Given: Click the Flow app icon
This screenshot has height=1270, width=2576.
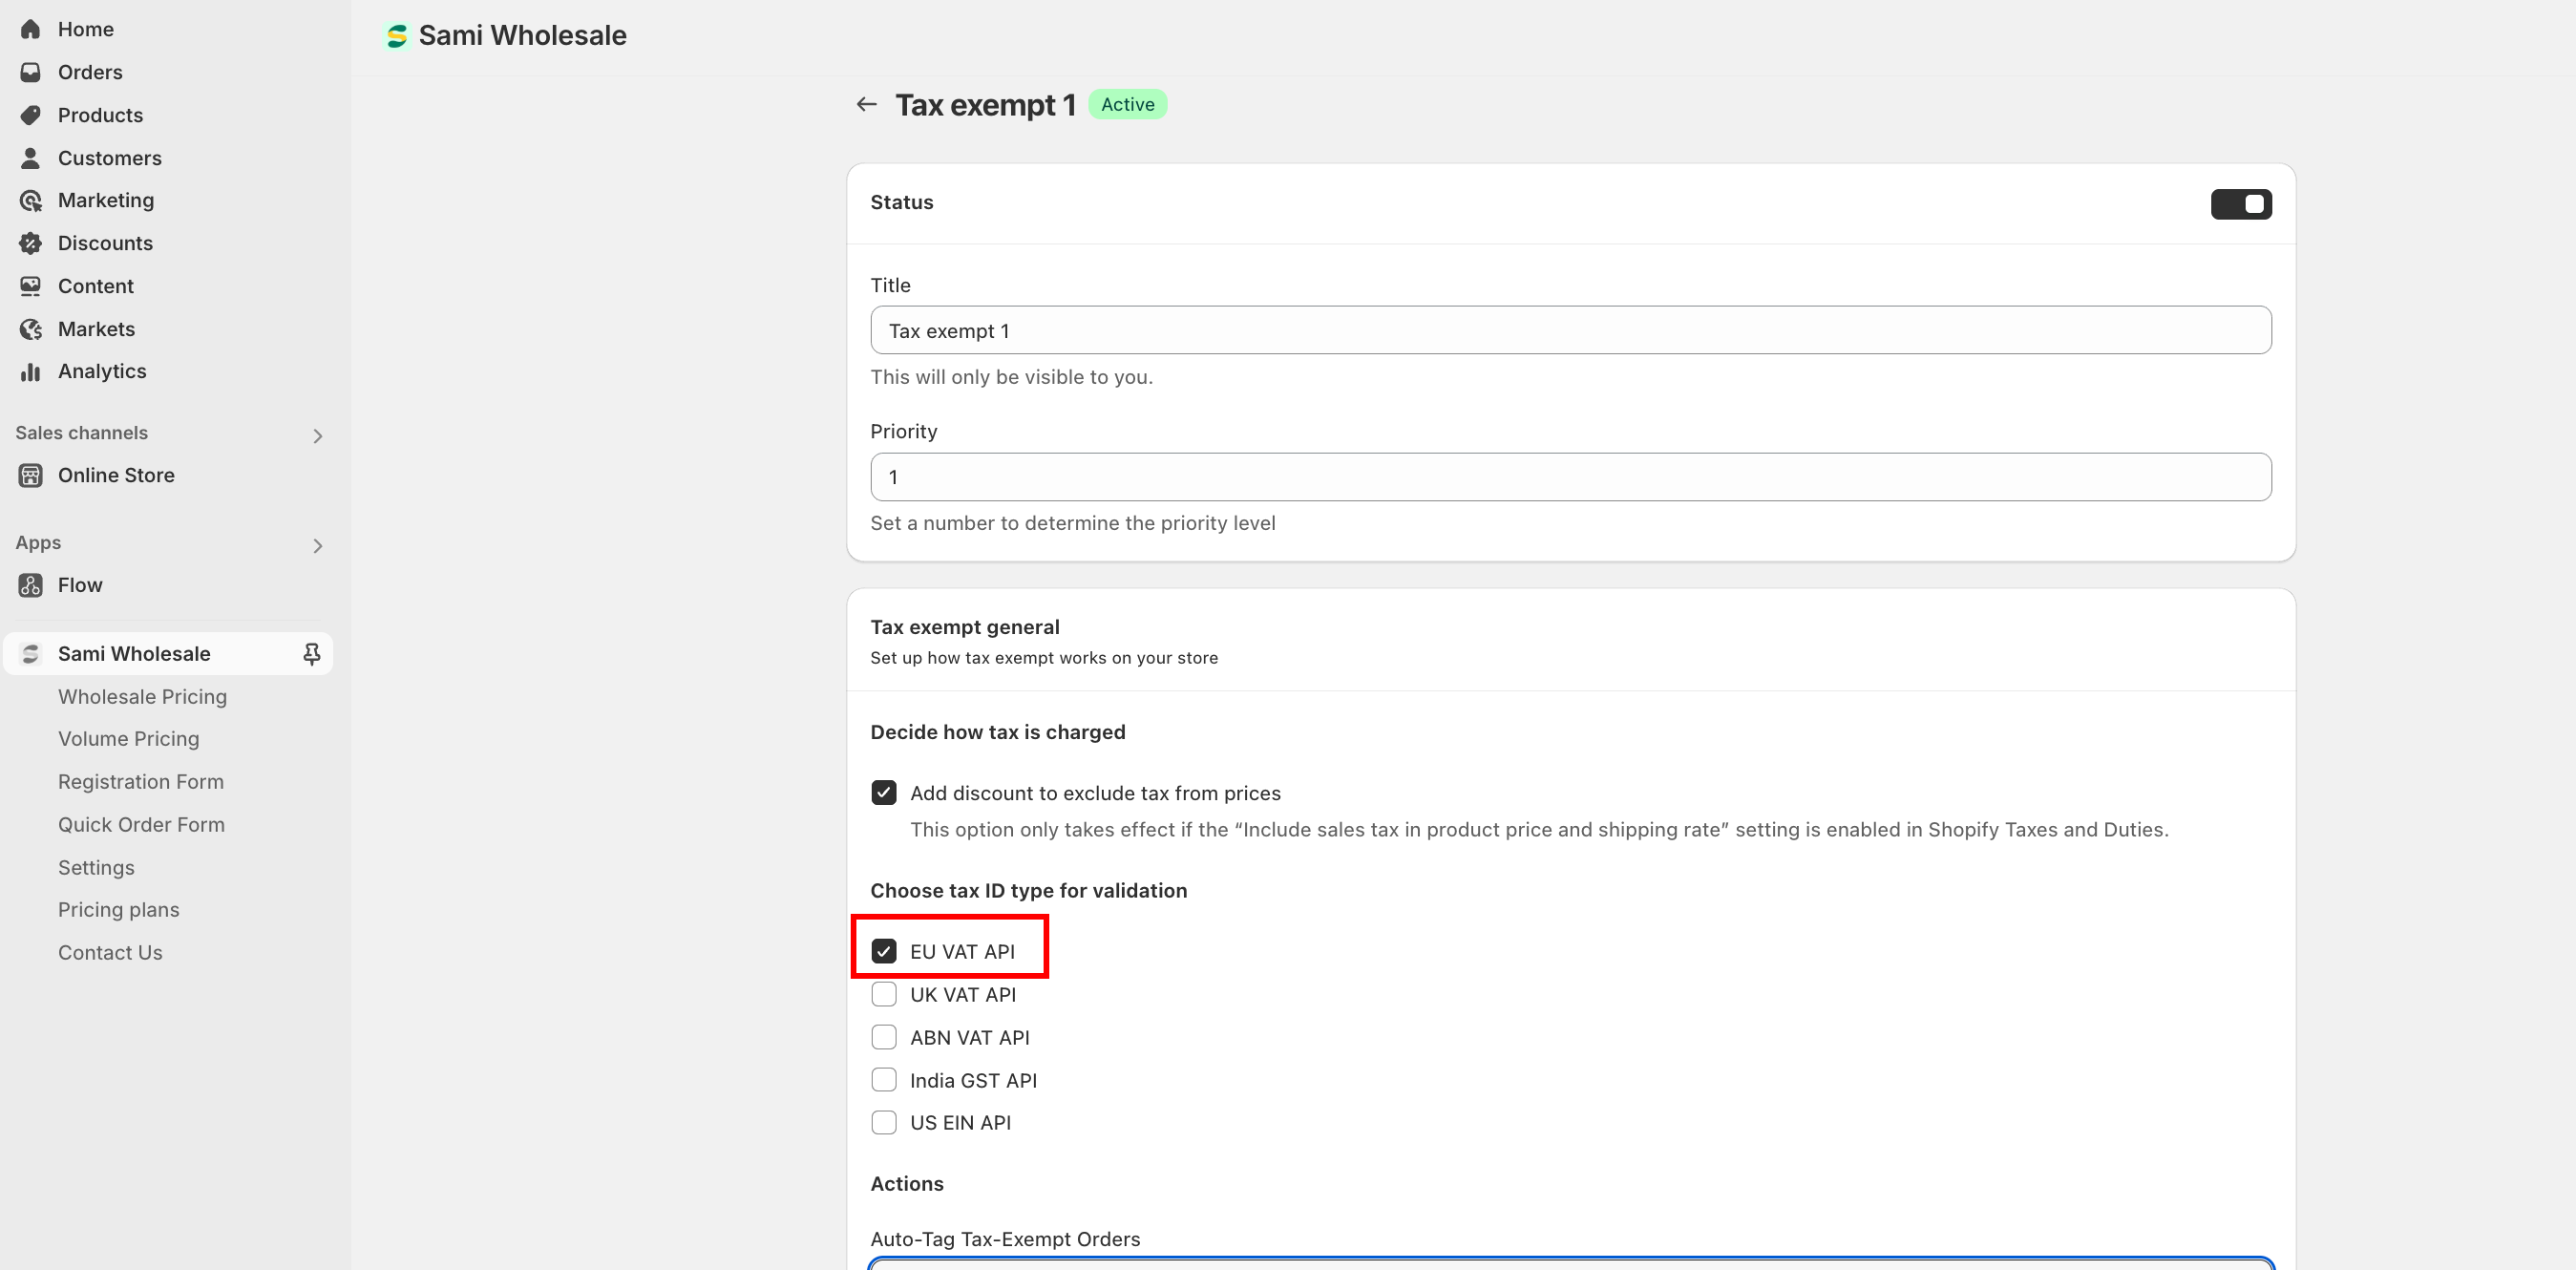Looking at the screenshot, I should 30,585.
